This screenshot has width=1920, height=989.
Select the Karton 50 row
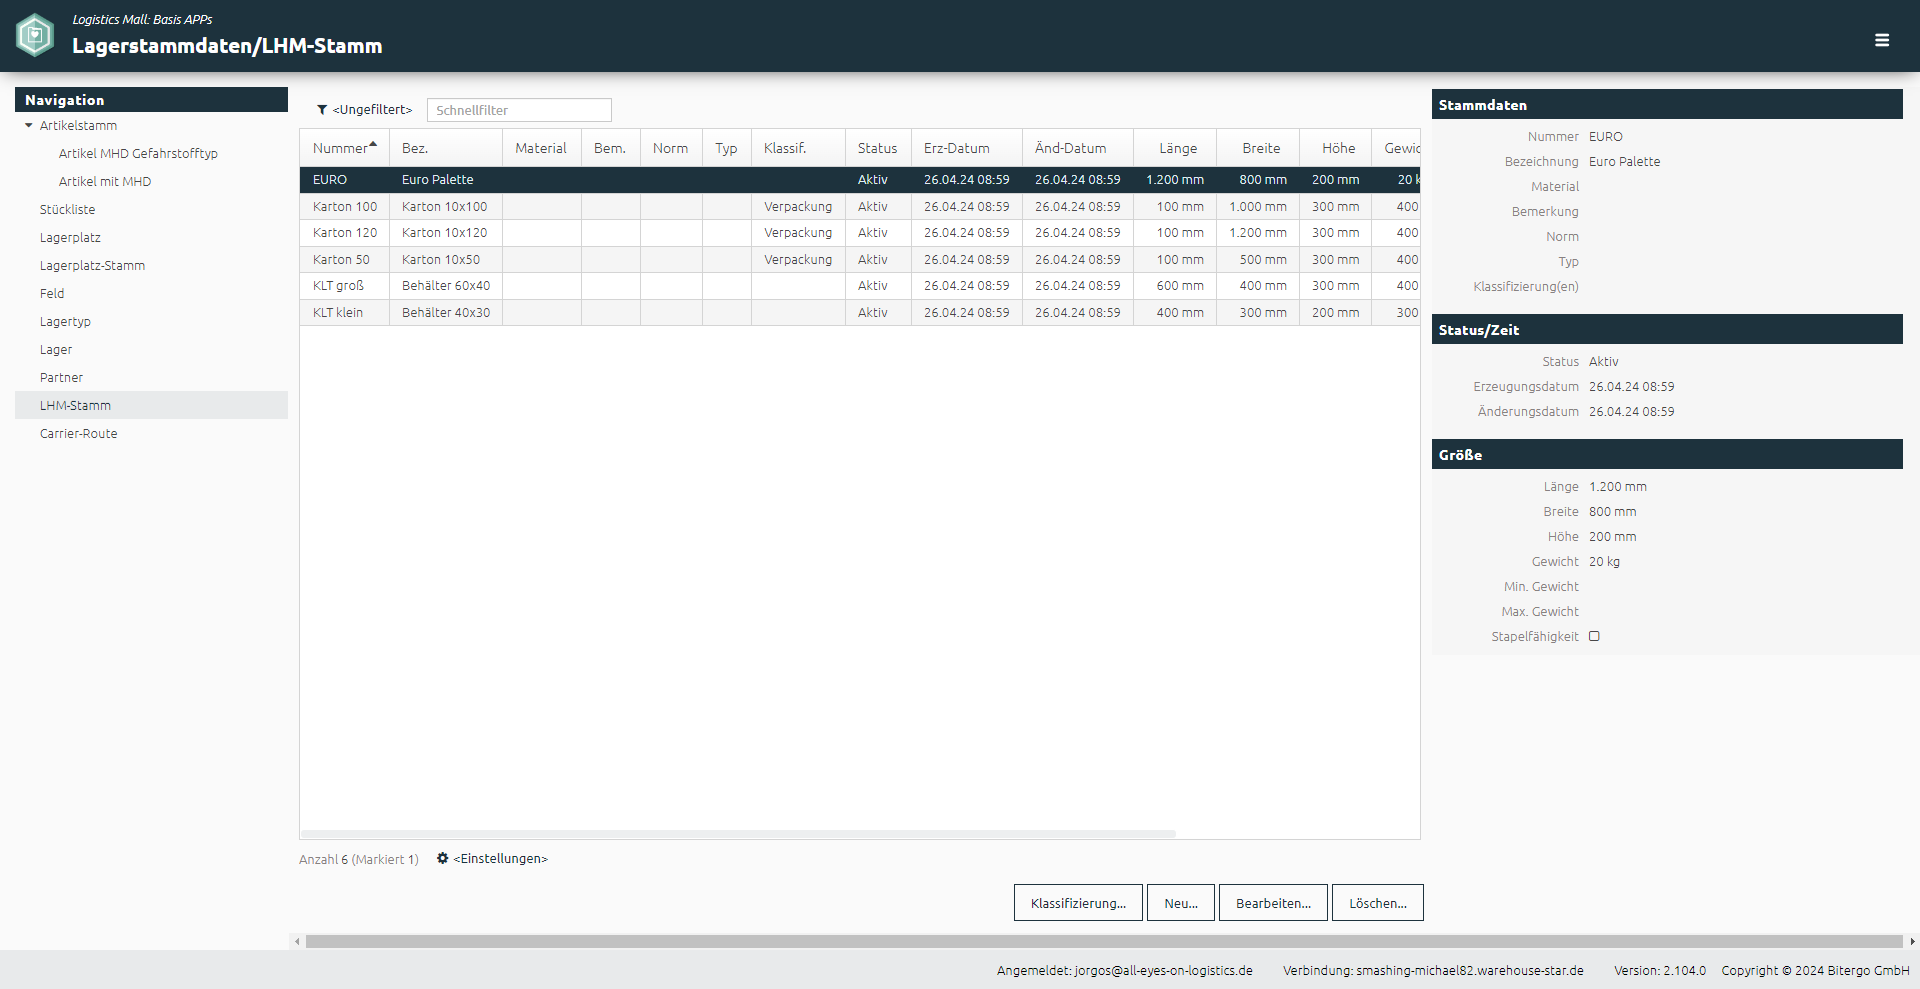[860, 260]
